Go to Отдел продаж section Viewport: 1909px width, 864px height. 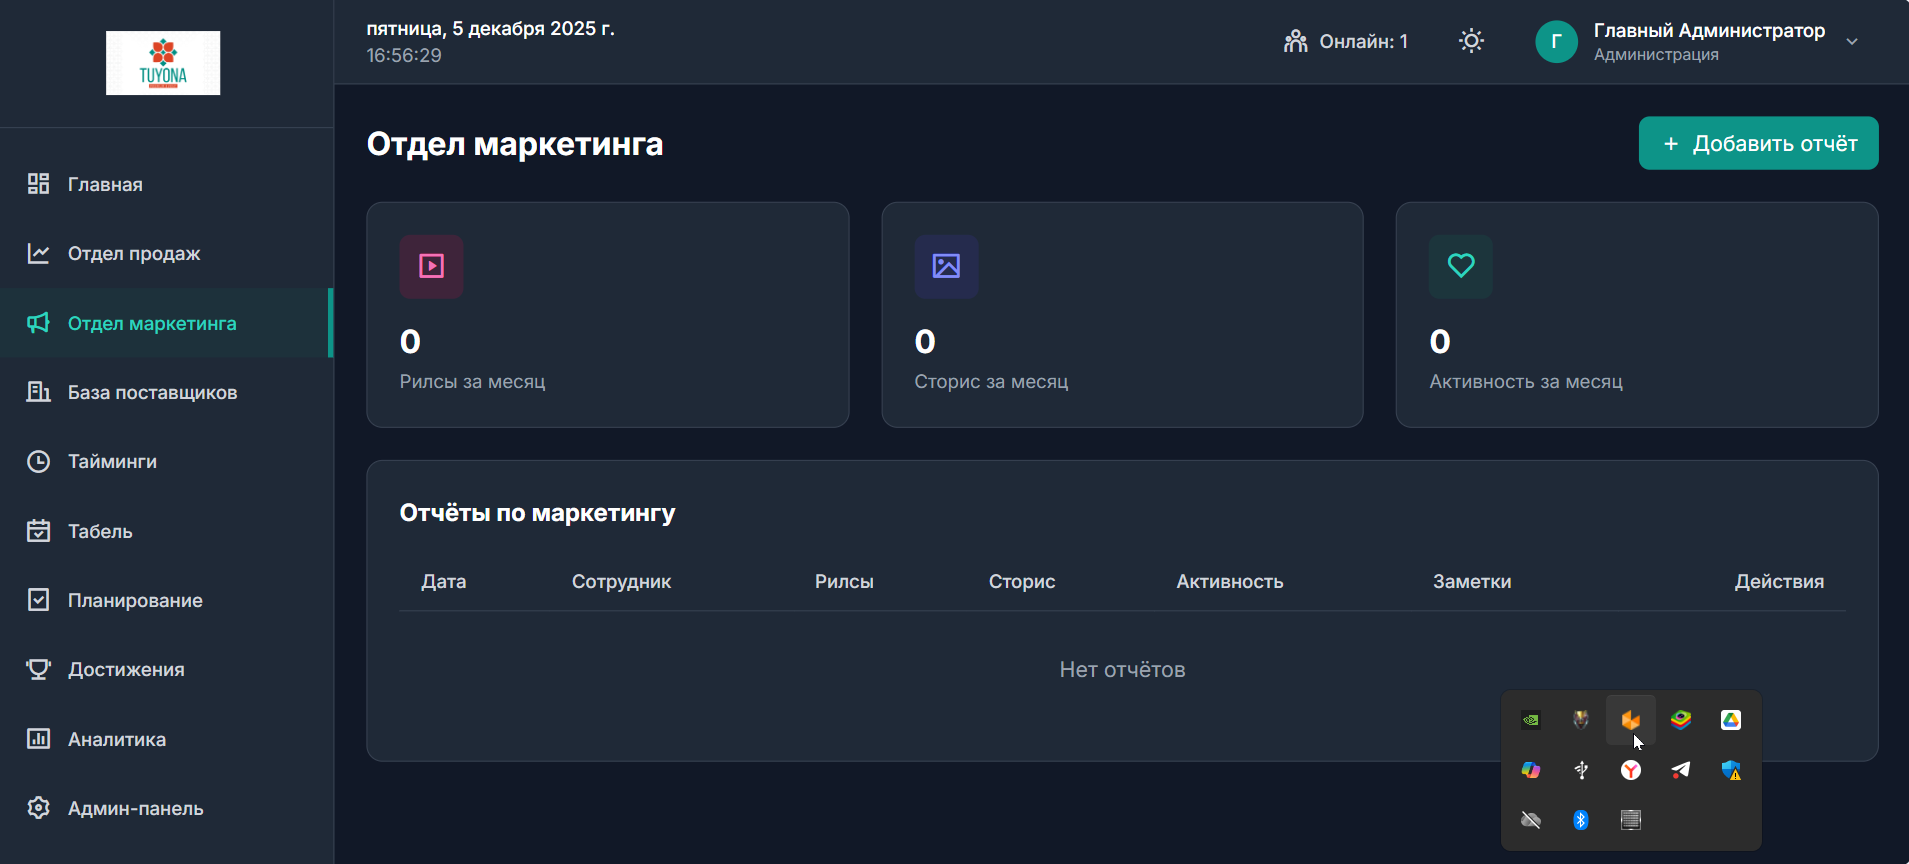click(x=134, y=254)
